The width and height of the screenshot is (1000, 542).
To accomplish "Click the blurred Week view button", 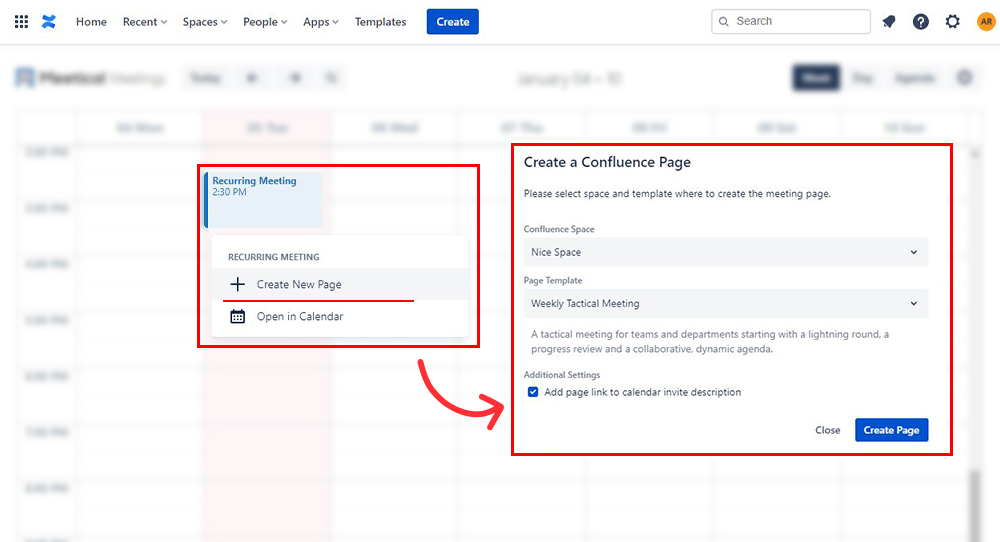I will pyautogui.click(x=816, y=78).
